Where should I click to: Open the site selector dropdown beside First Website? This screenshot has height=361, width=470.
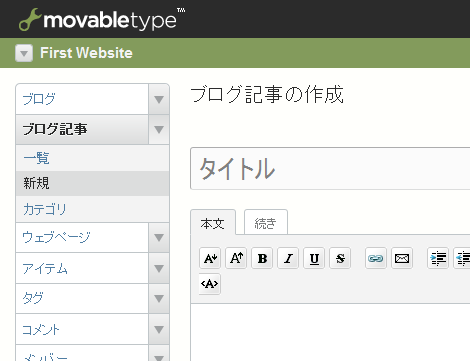click(24, 53)
